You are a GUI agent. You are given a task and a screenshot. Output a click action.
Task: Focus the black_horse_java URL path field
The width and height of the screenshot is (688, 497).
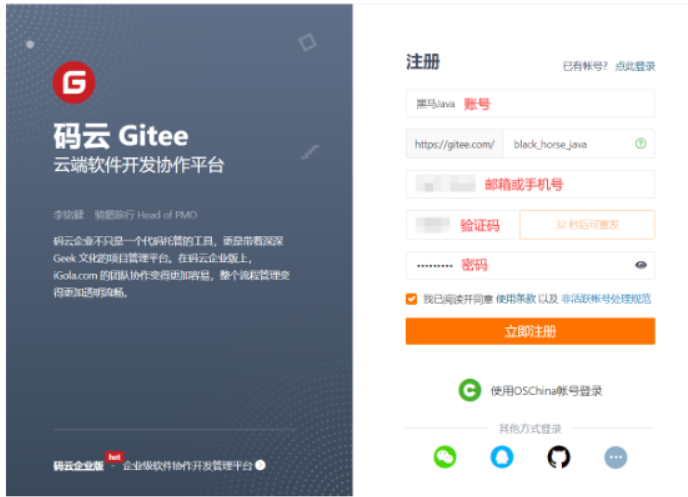(579, 144)
